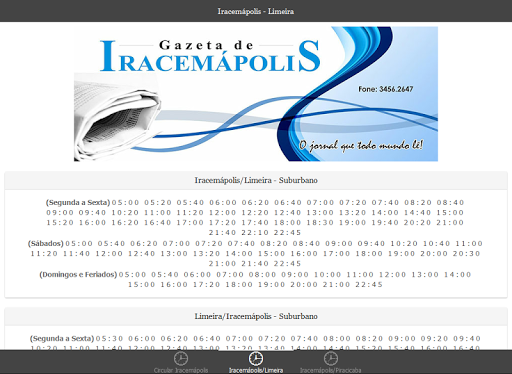The height and width of the screenshot is (374, 512).
Task: Switch to Circular Iracemápolis tab label
Action: coord(181,370)
